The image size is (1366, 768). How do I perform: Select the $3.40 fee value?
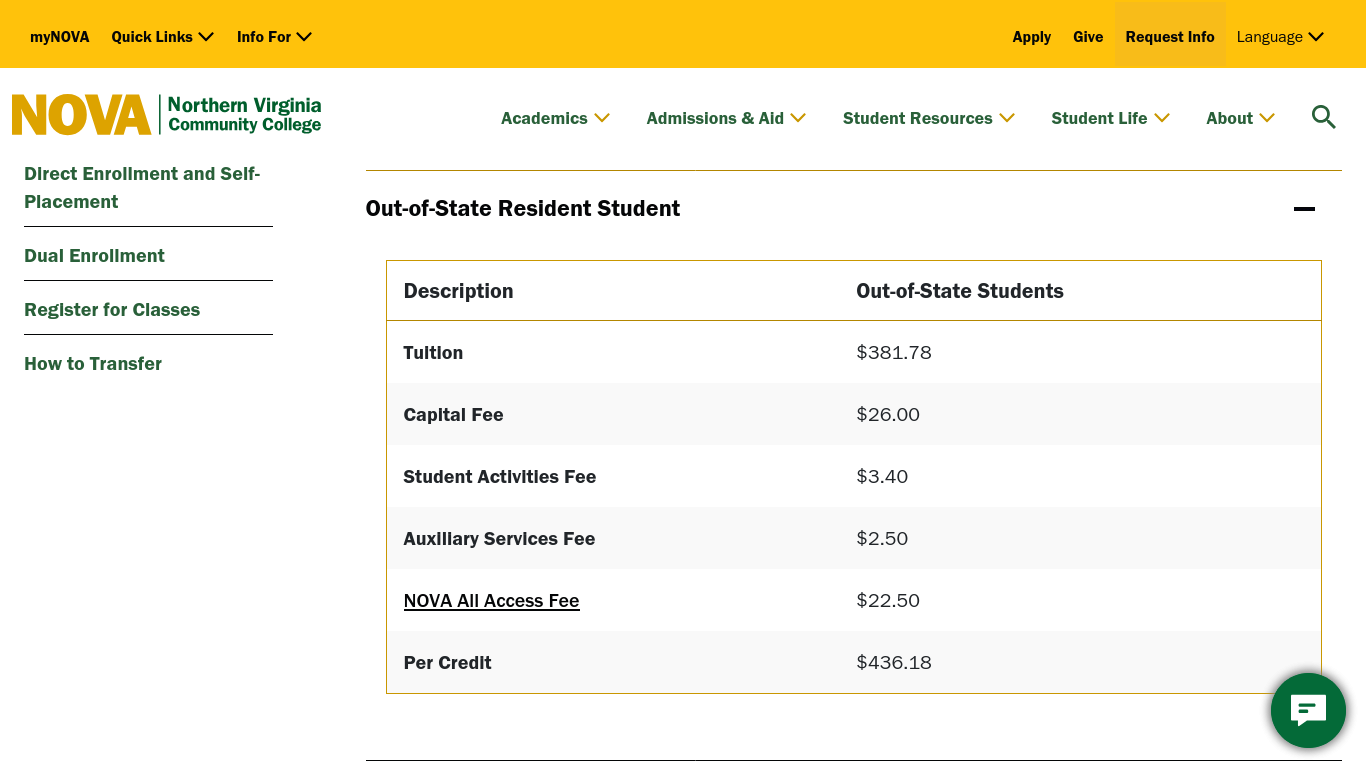pyautogui.click(x=882, y=477)
